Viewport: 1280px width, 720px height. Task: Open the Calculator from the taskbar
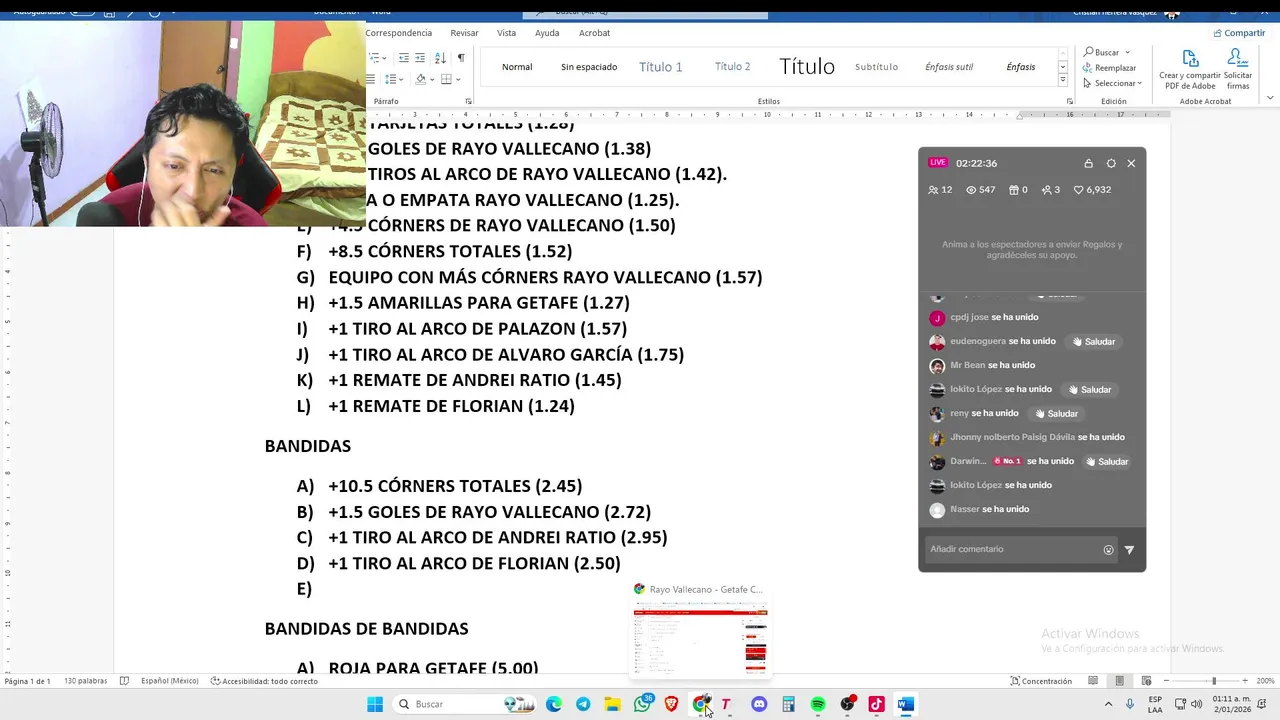tap(788, 704)
